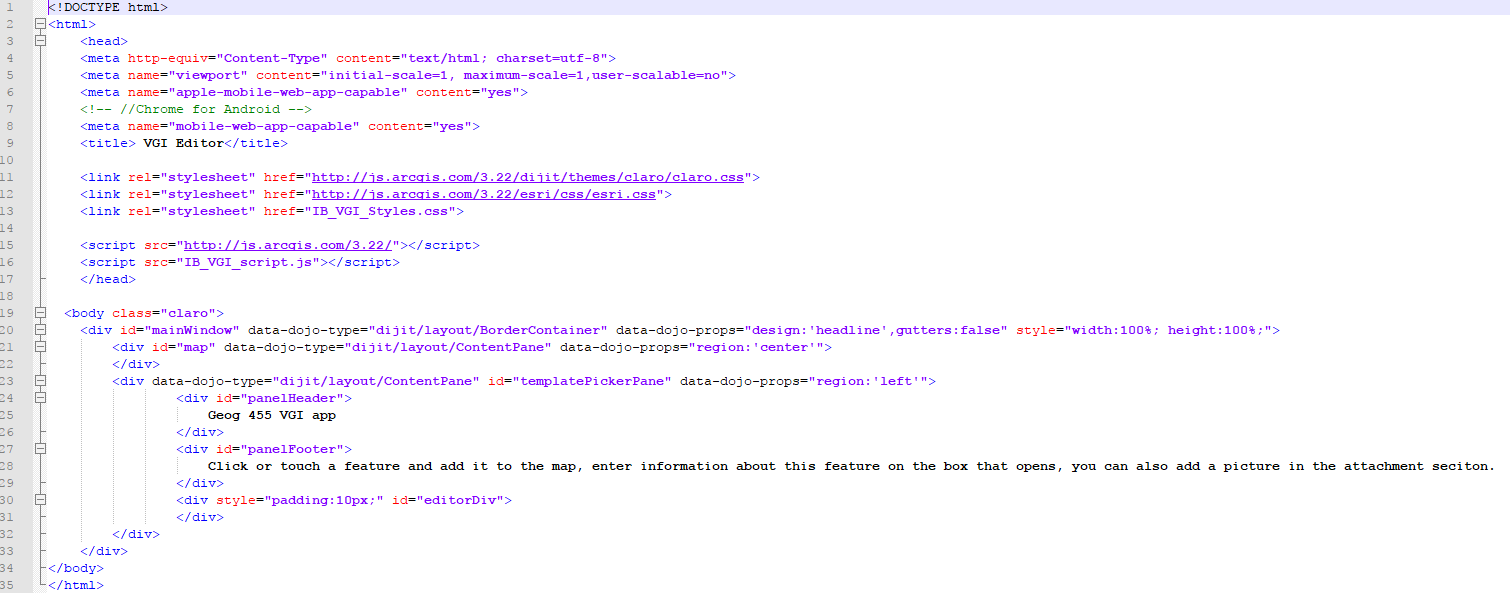Click the VGI Editor title text
The height and width of the screenshot is (593, 1510).
click(x=184, y=143)
